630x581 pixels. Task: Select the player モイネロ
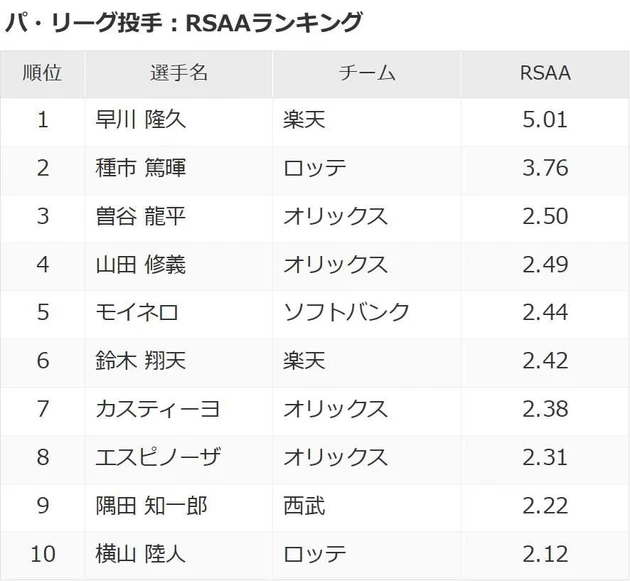tap(136, 312)
